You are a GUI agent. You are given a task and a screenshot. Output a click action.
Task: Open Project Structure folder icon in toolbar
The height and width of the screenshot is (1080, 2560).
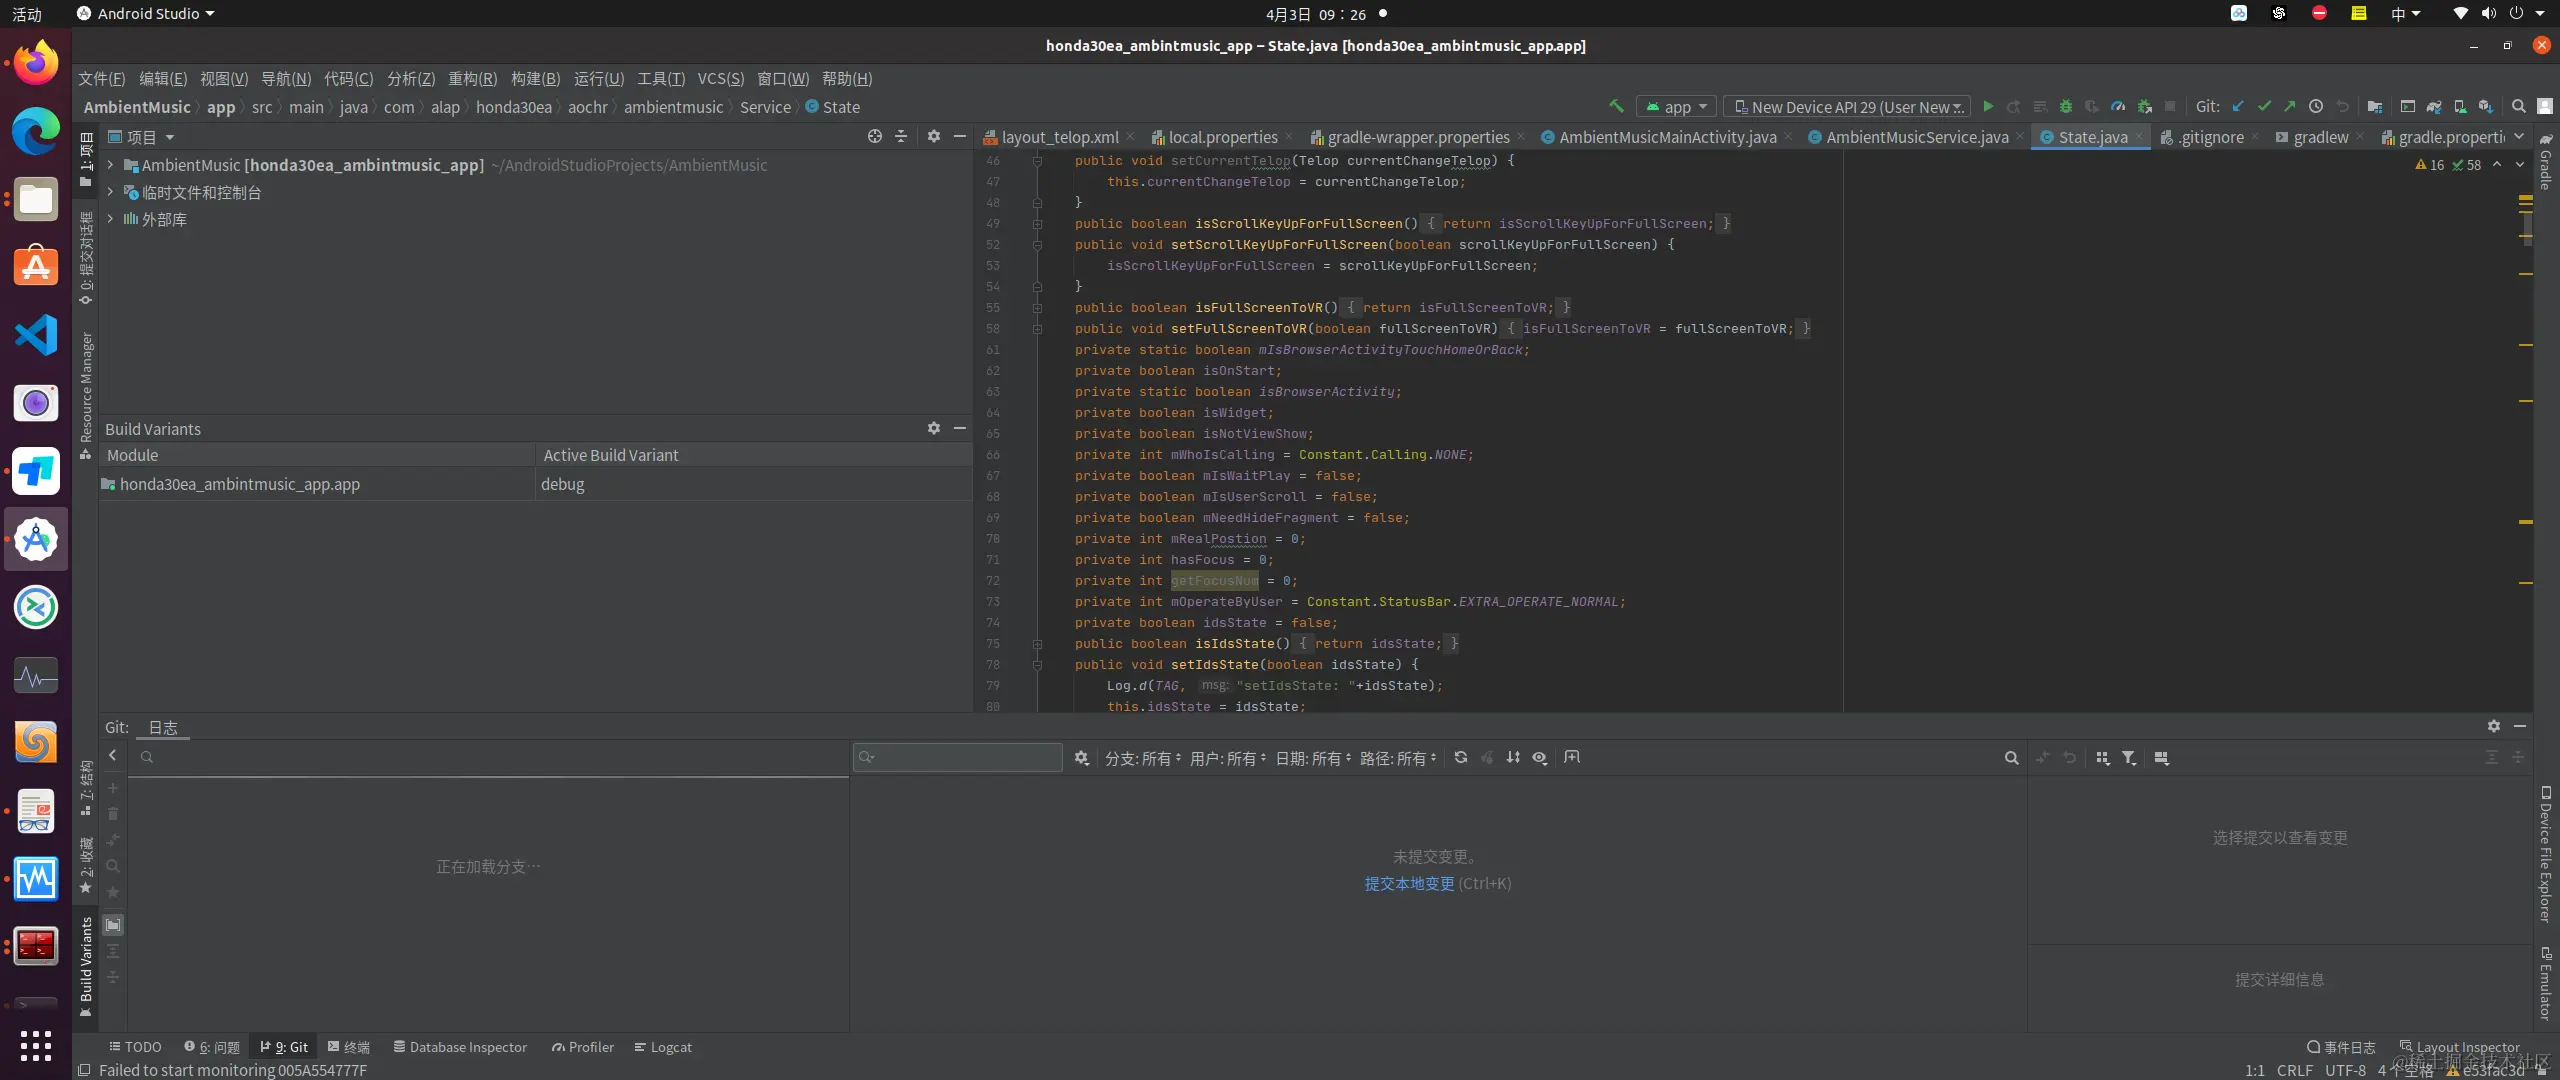tap(2375, 106)
